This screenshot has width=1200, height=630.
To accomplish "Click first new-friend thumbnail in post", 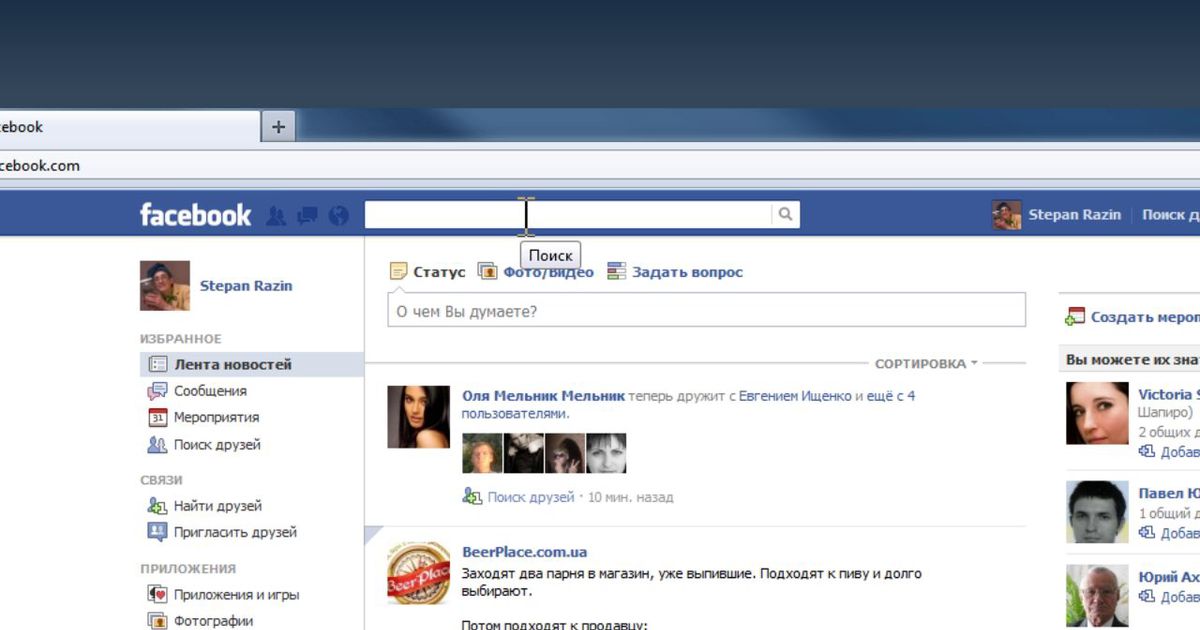I will (482, 453).
